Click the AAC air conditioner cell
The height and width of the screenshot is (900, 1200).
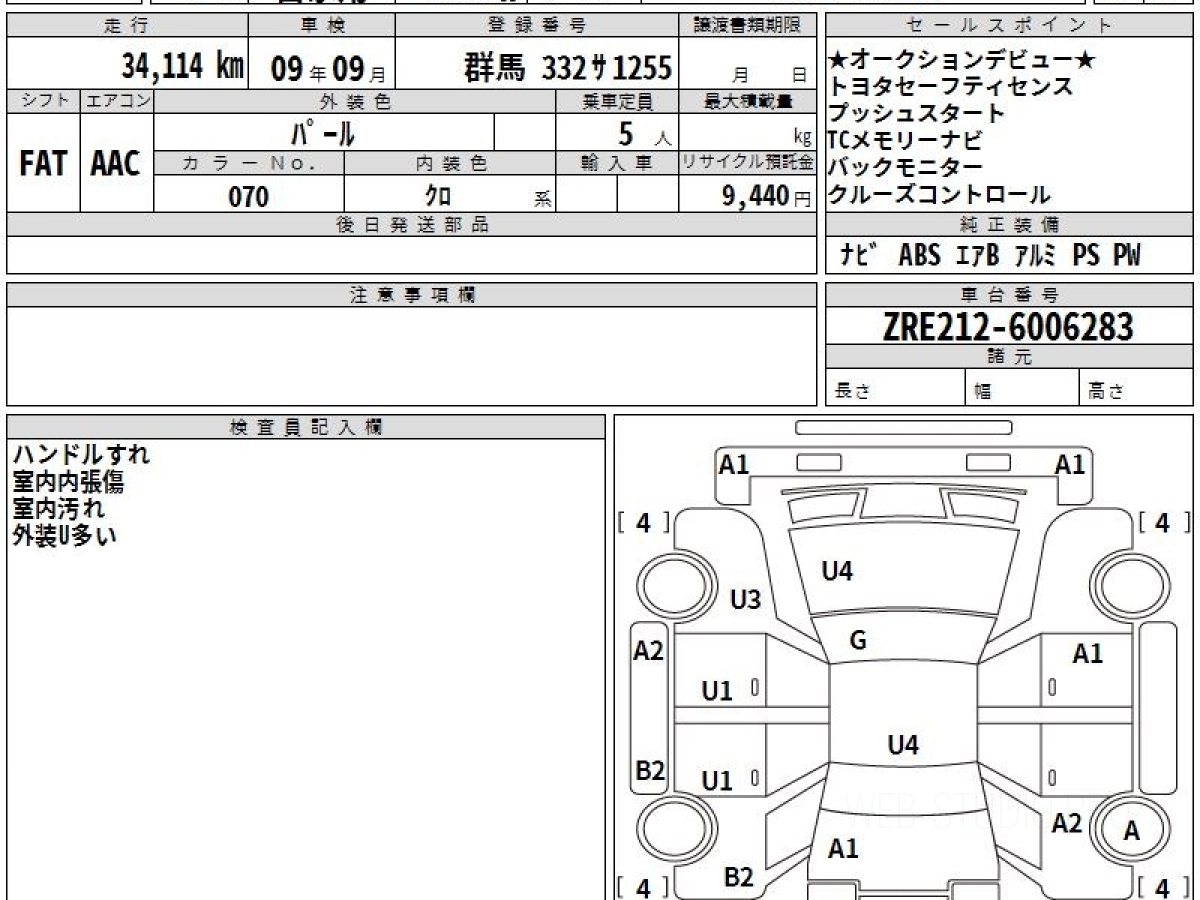click(x=116, y=164)
